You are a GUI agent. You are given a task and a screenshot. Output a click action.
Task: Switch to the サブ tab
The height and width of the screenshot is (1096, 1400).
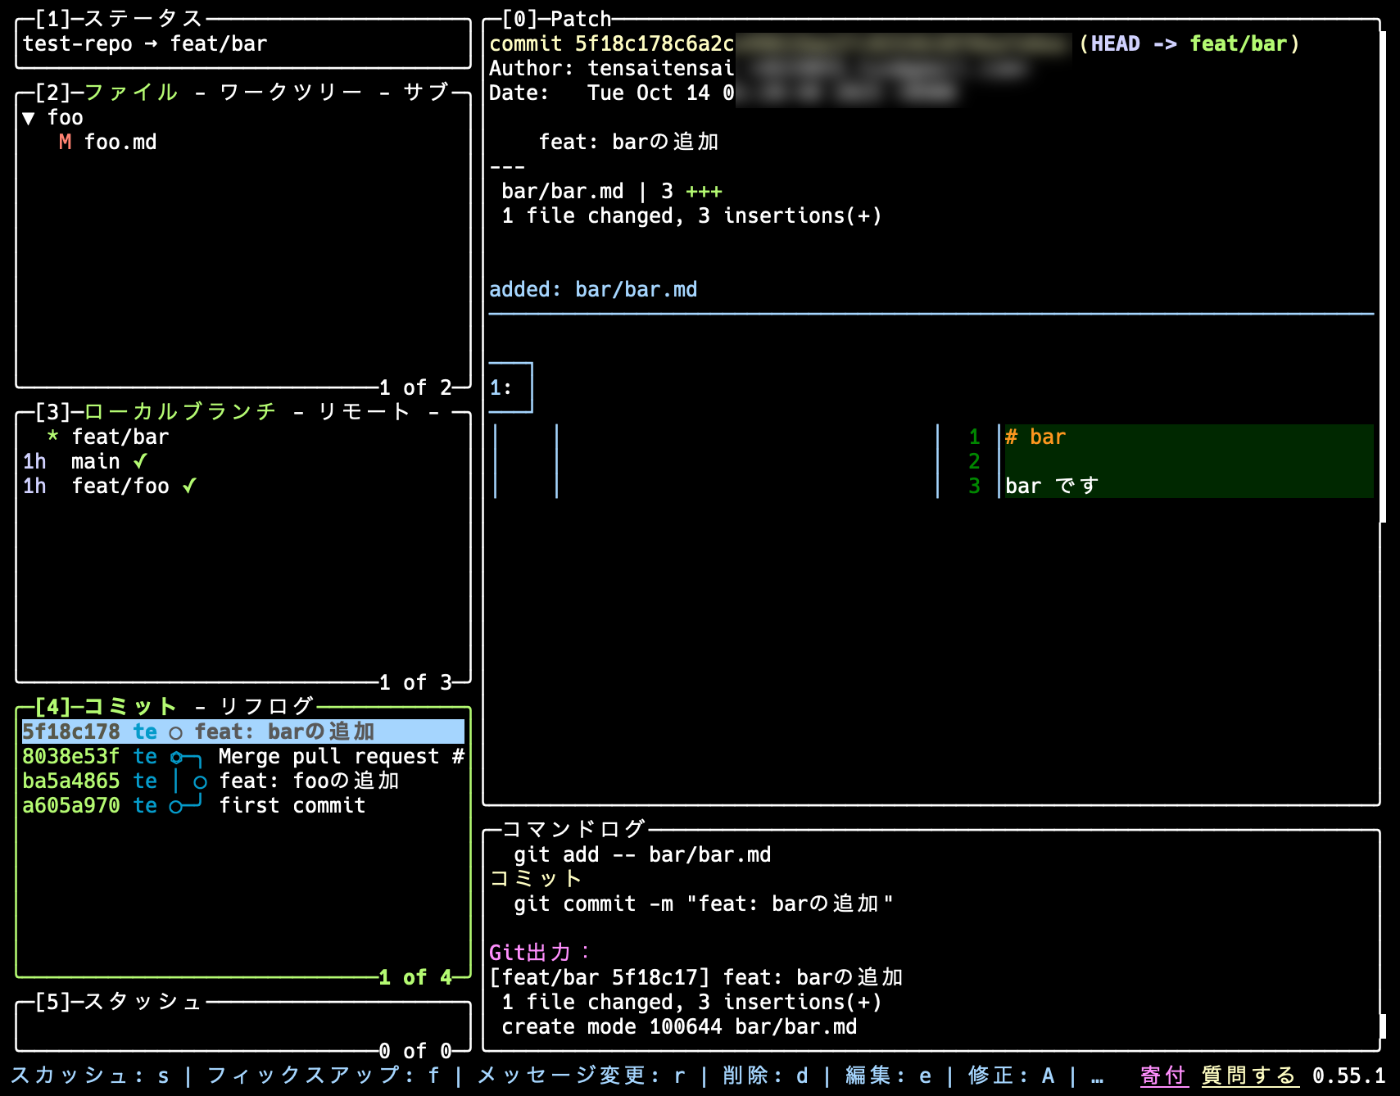427,92
